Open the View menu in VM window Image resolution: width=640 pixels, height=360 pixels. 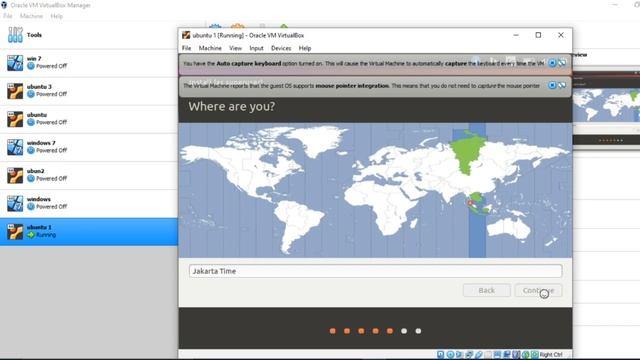tap(235, 48)
